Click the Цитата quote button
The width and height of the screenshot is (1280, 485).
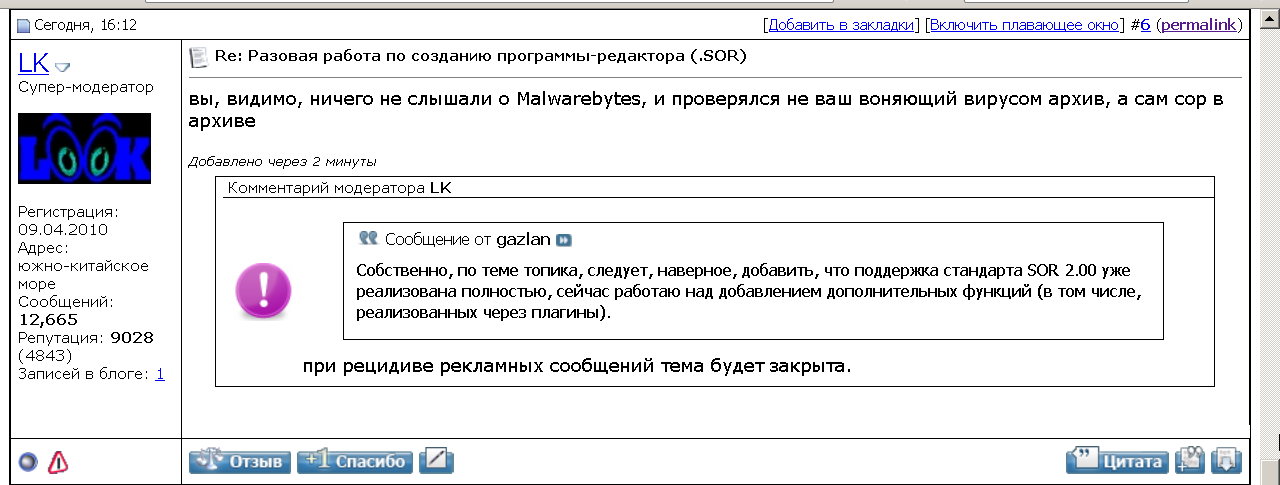pos(1118,461)
